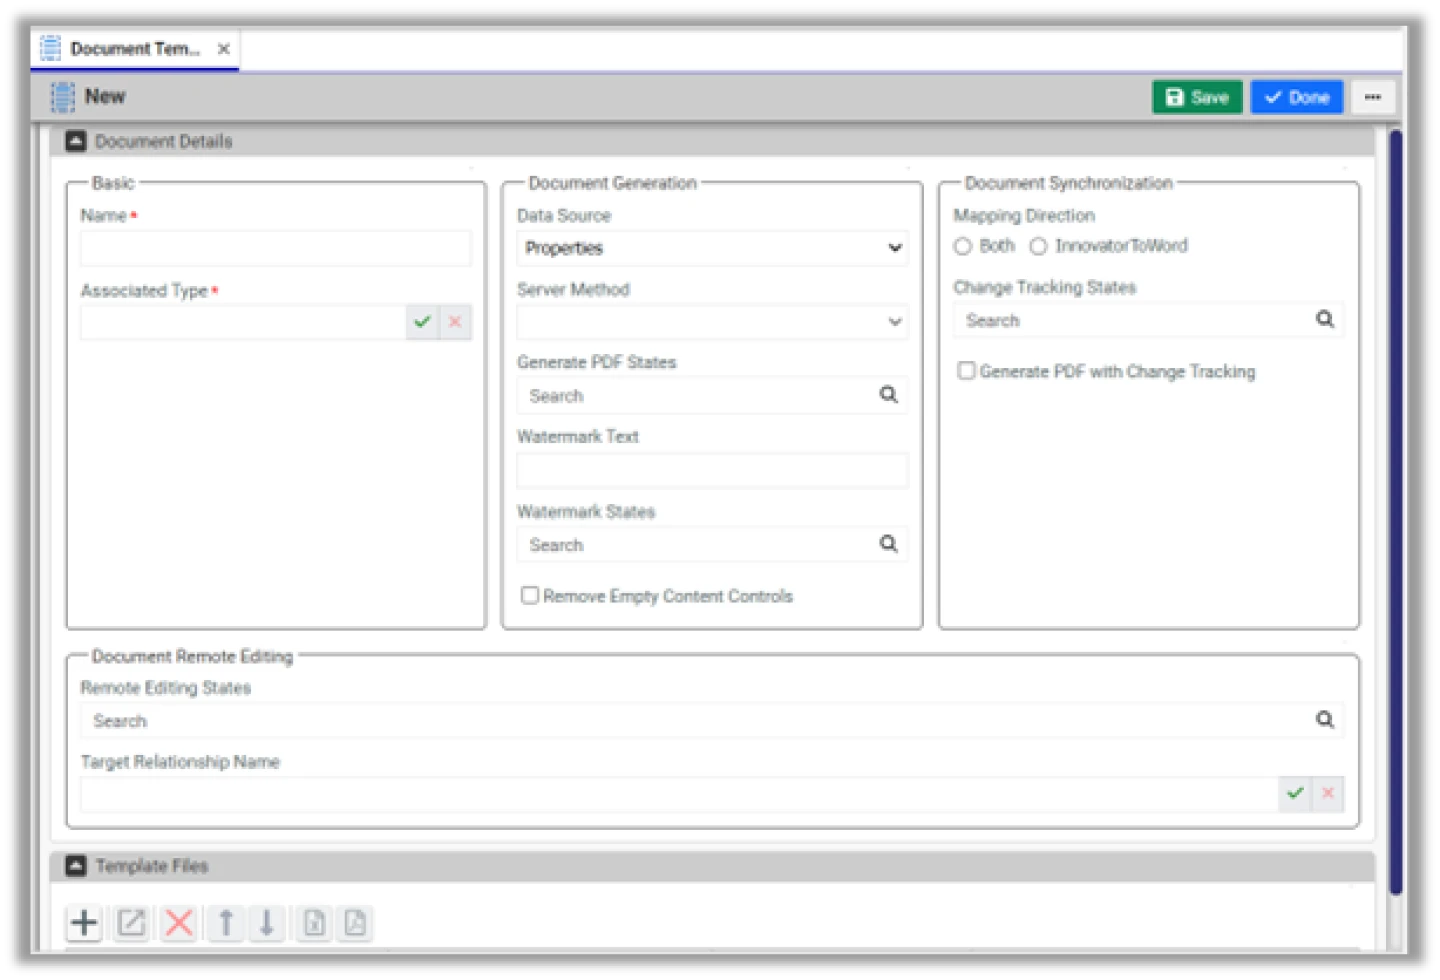1440x980 pixels.
Task: Switch to the Document Template tab
Action: tap(135, 49)
